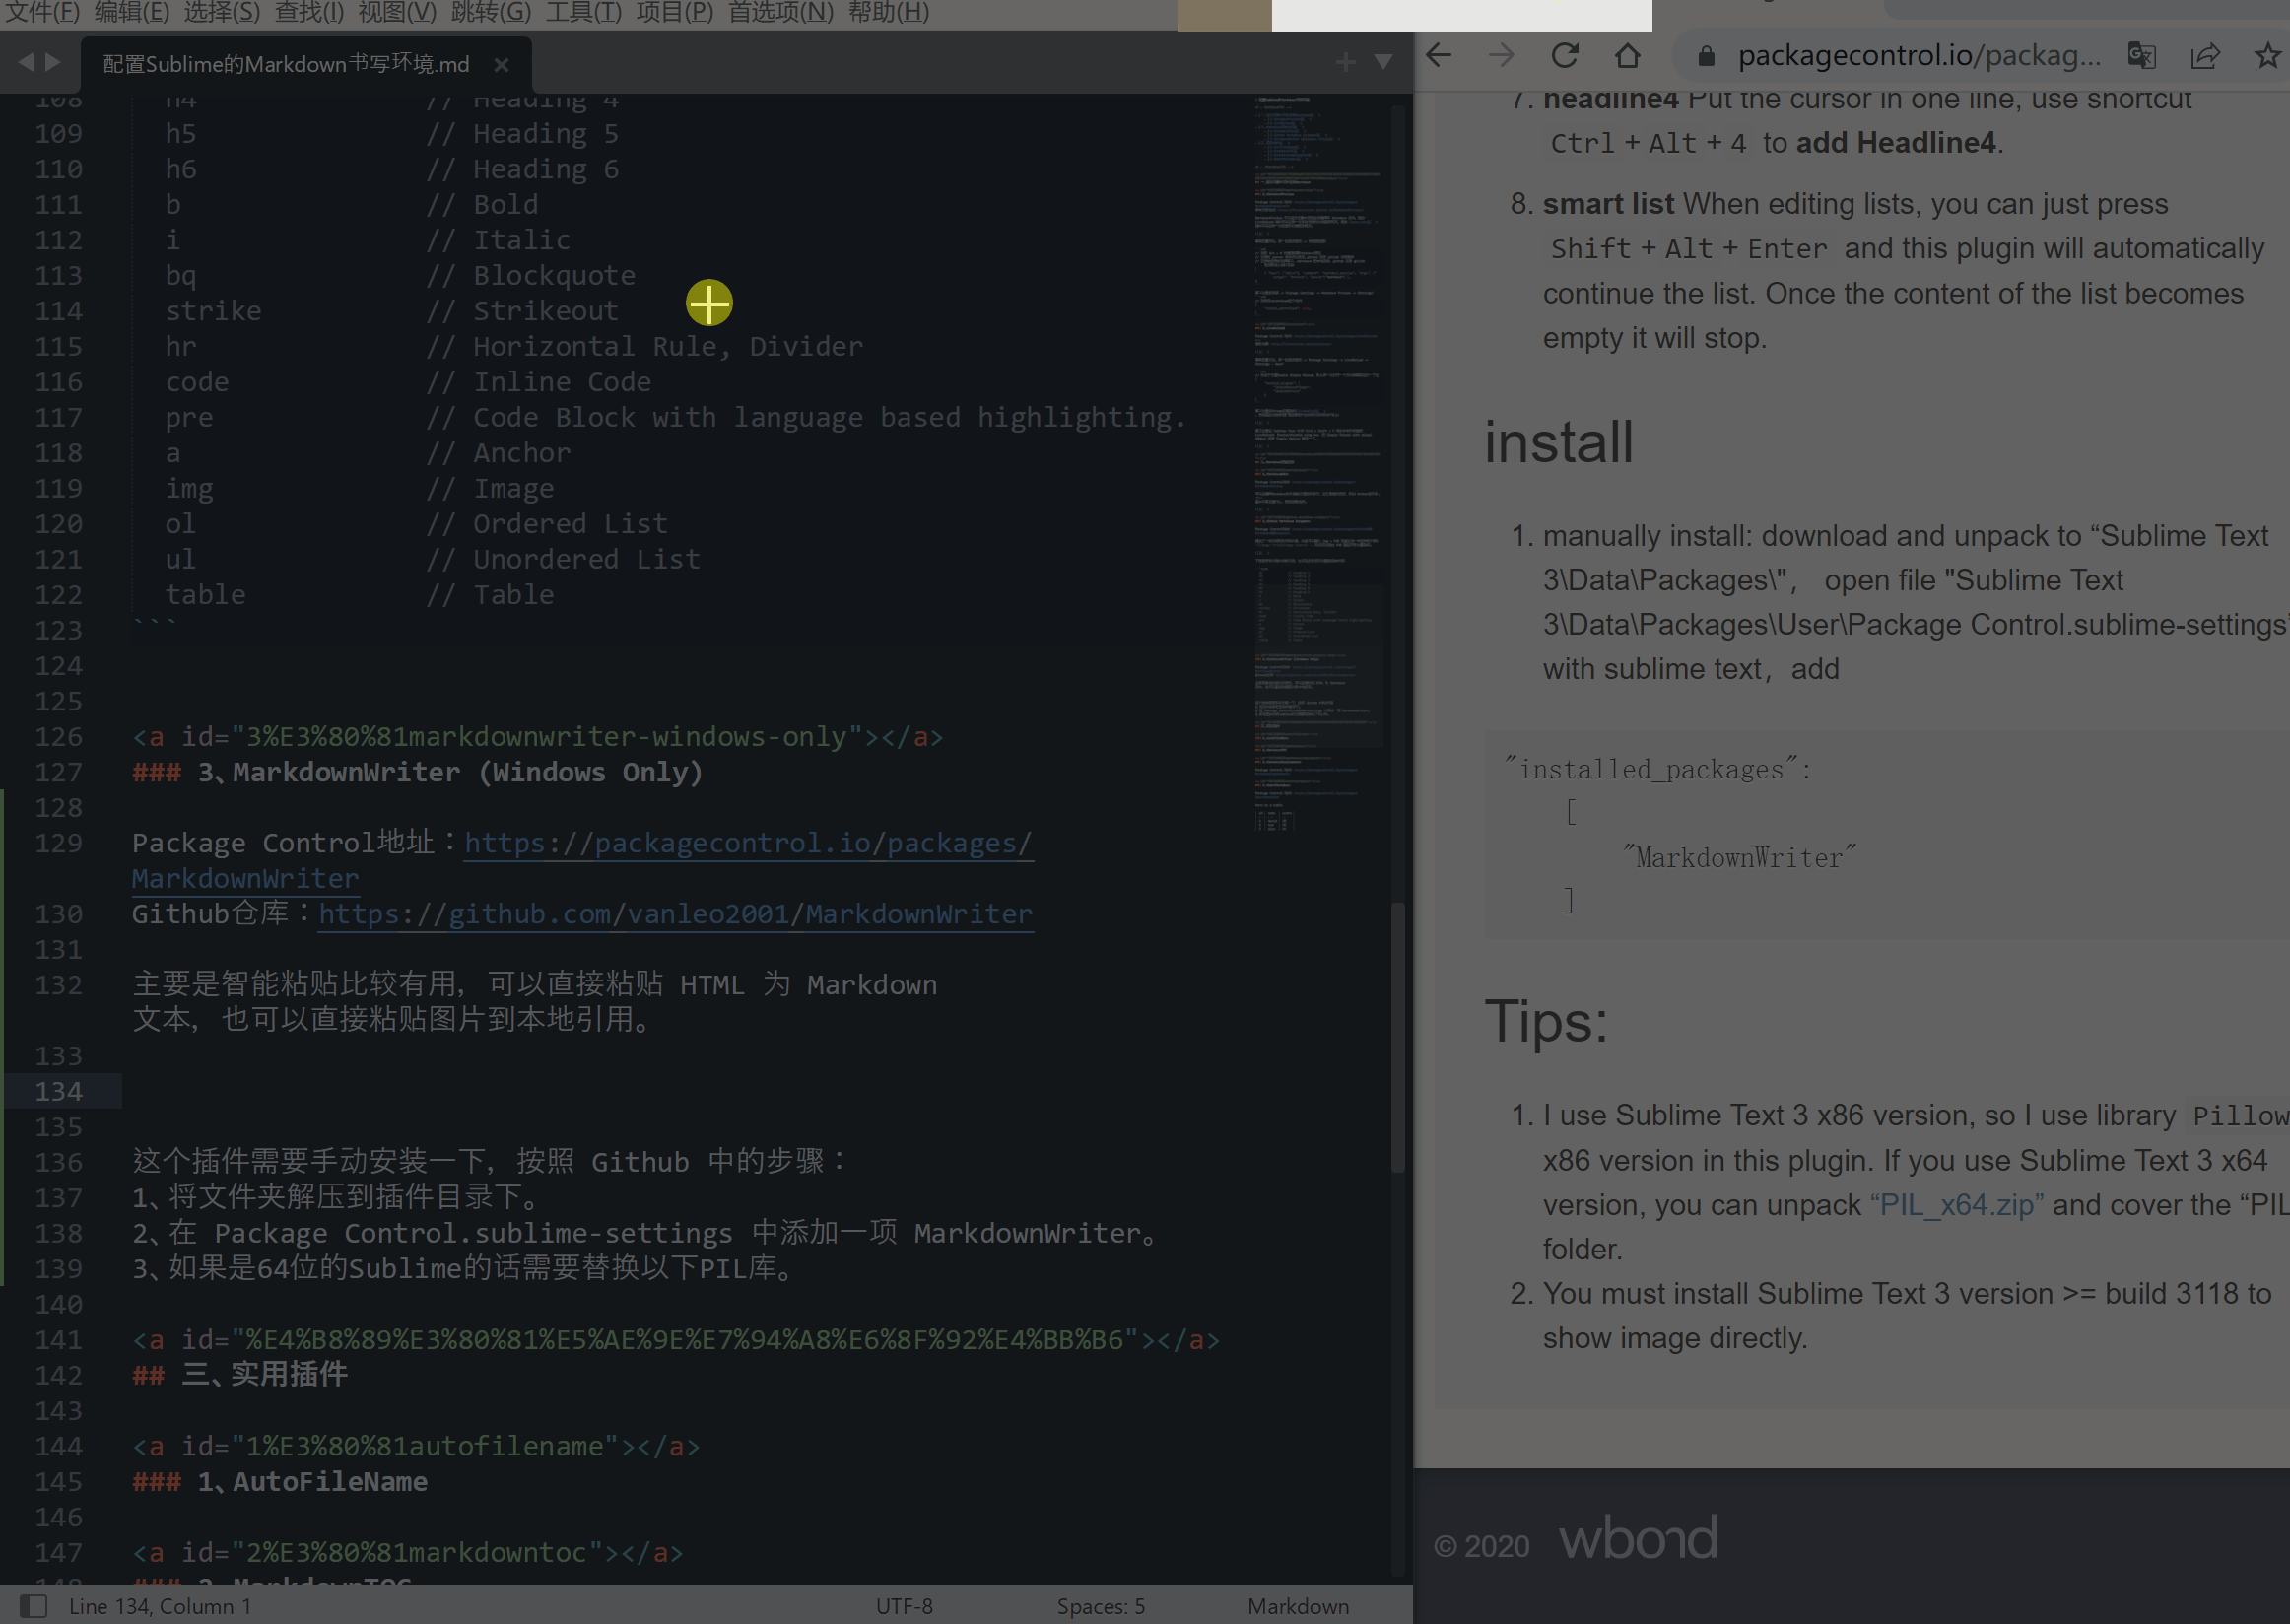The height and width of the screenshot is (1624, 2290).
Task: Click the "install" heading on web page
Action: 1558,442
